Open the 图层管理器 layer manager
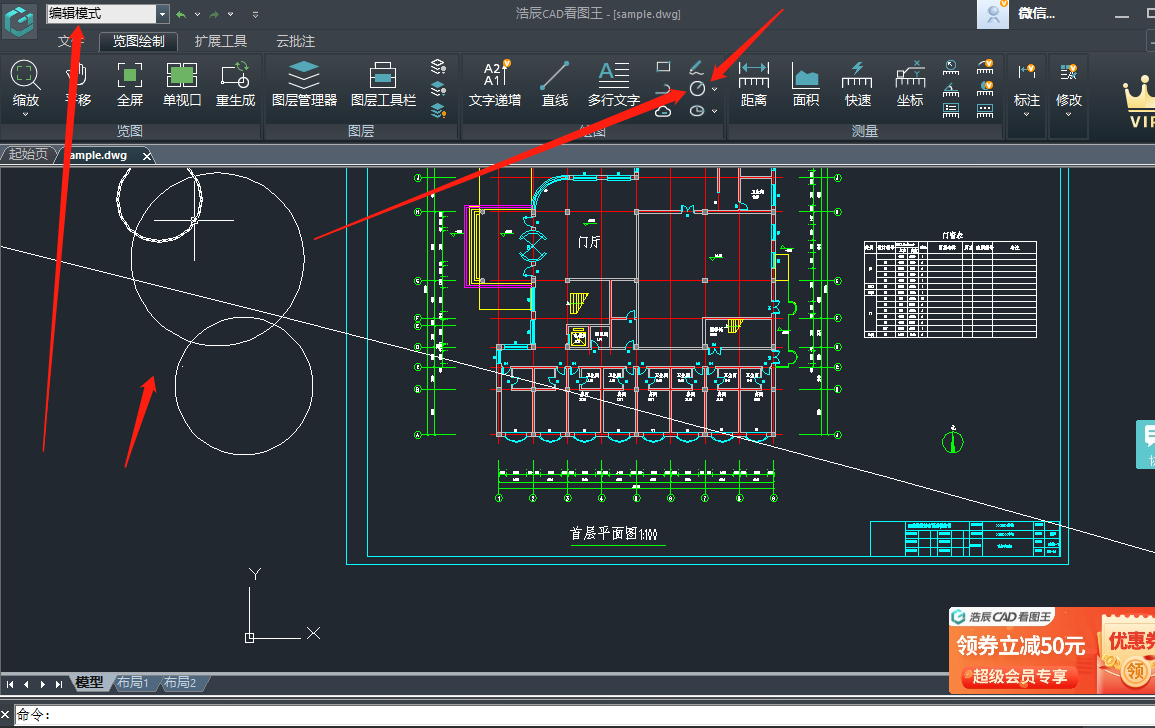This screenshot has height=728, width=1155. click(x=304, y=83)
